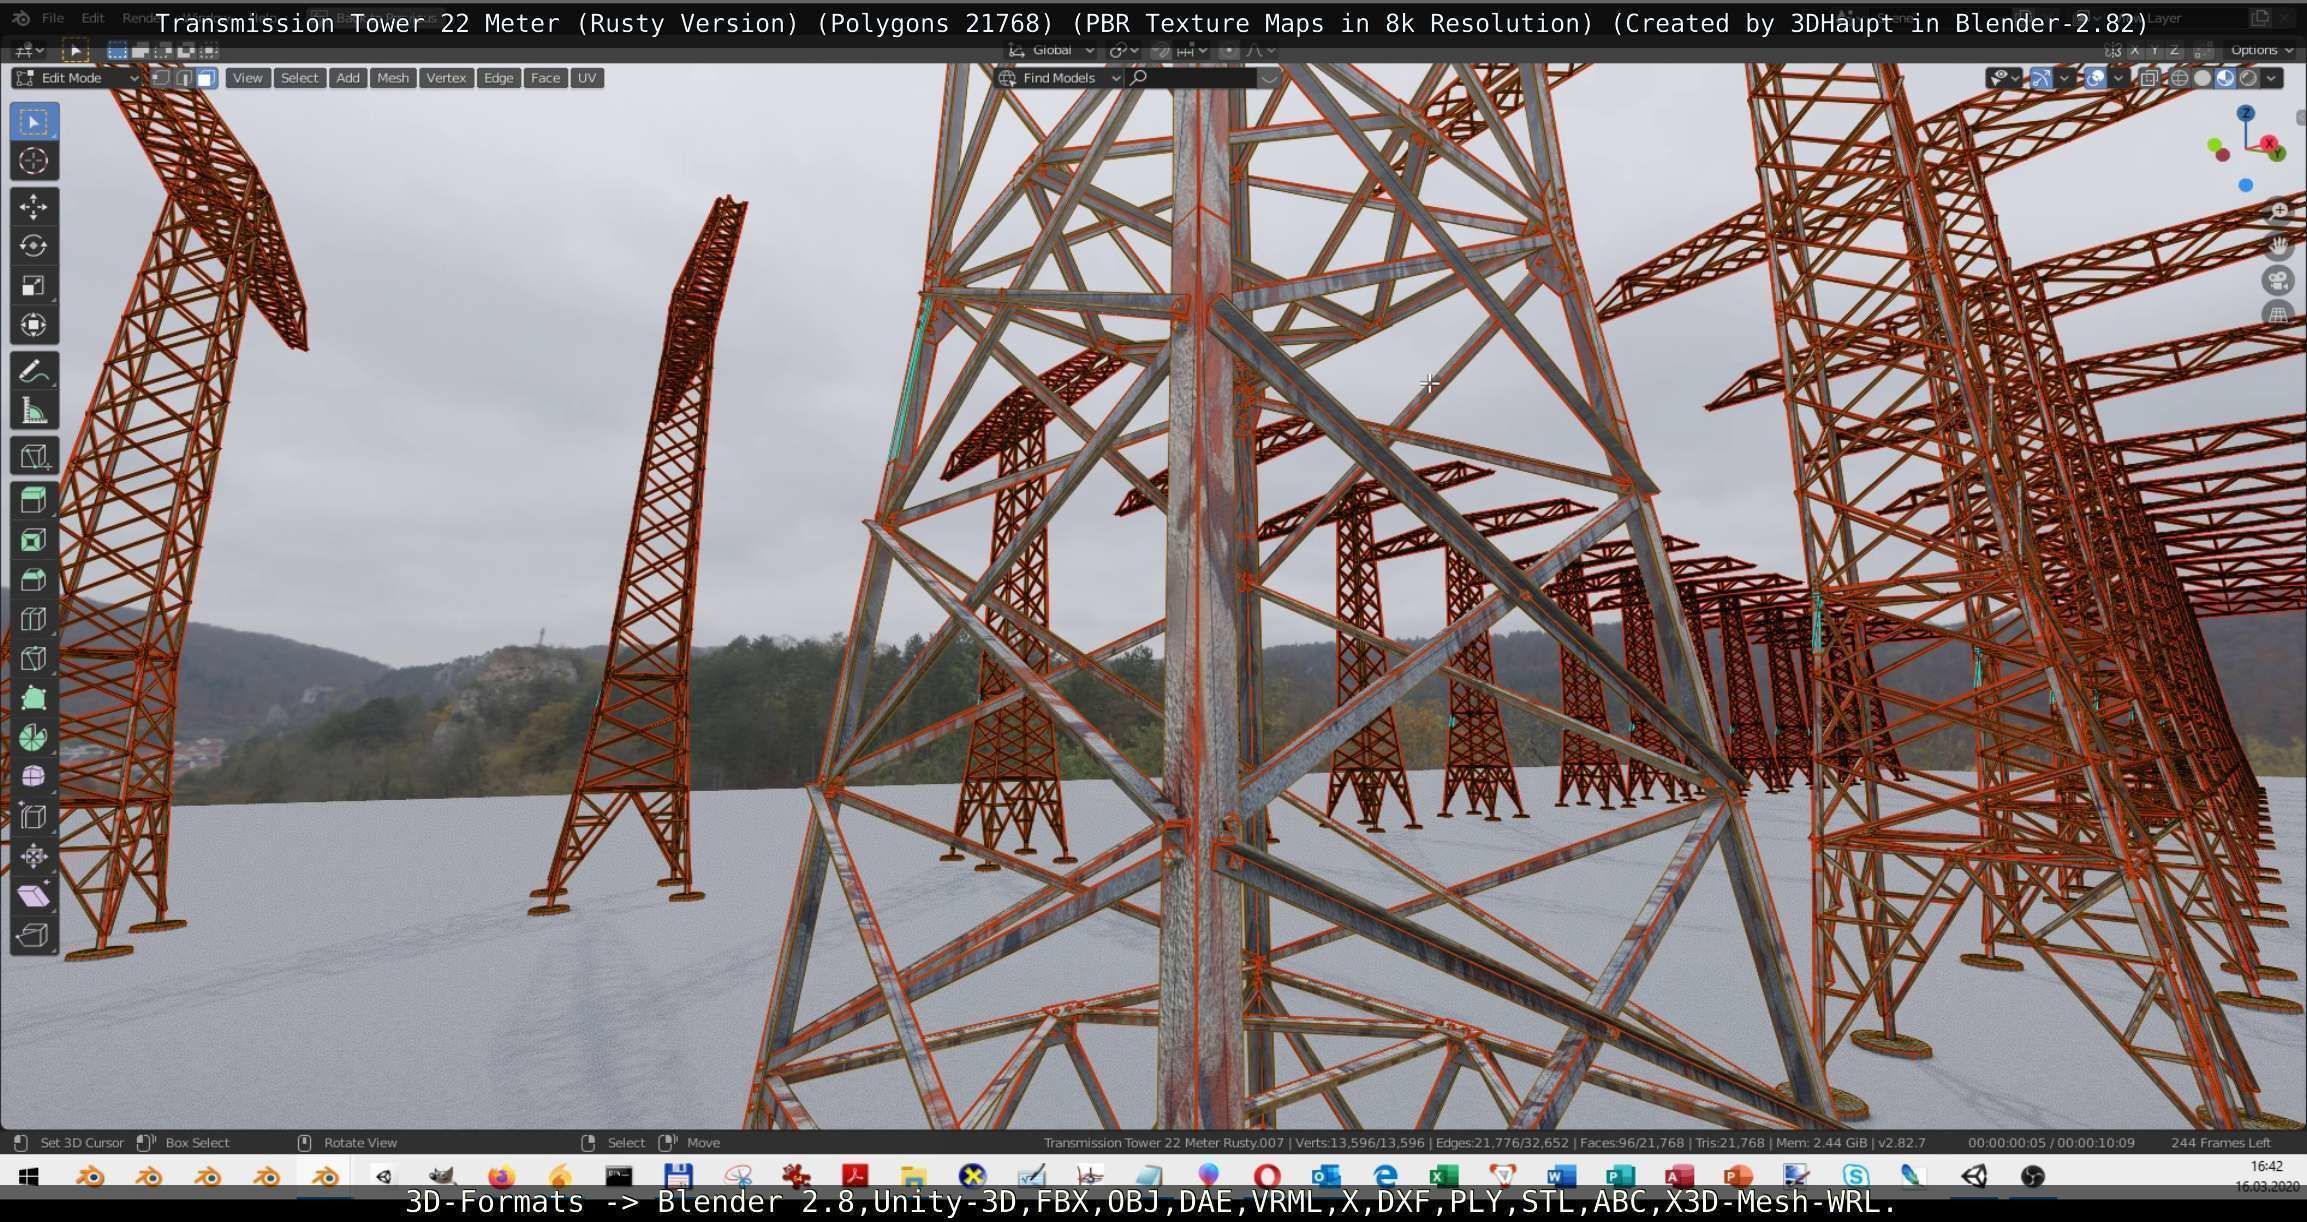Switch to material preview shading

pos(2226,78)
